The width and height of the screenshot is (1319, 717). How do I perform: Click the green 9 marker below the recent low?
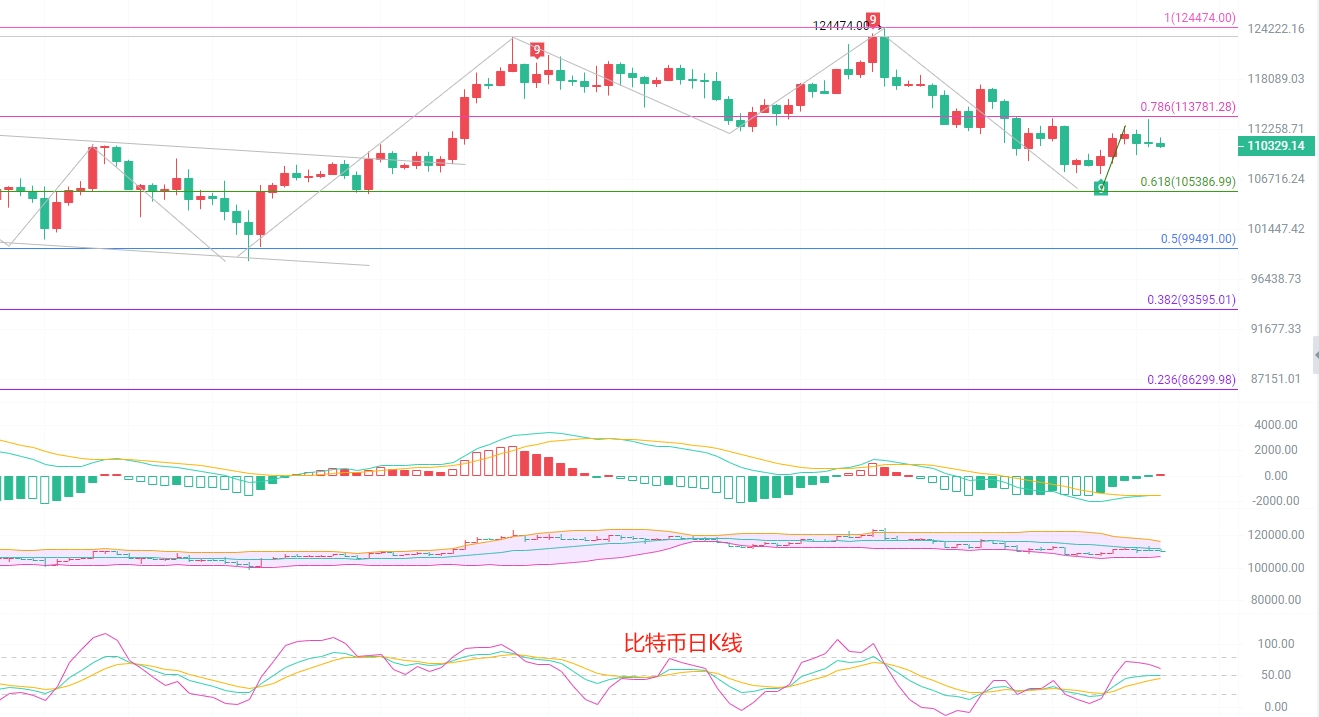(x=1100, y=187)
